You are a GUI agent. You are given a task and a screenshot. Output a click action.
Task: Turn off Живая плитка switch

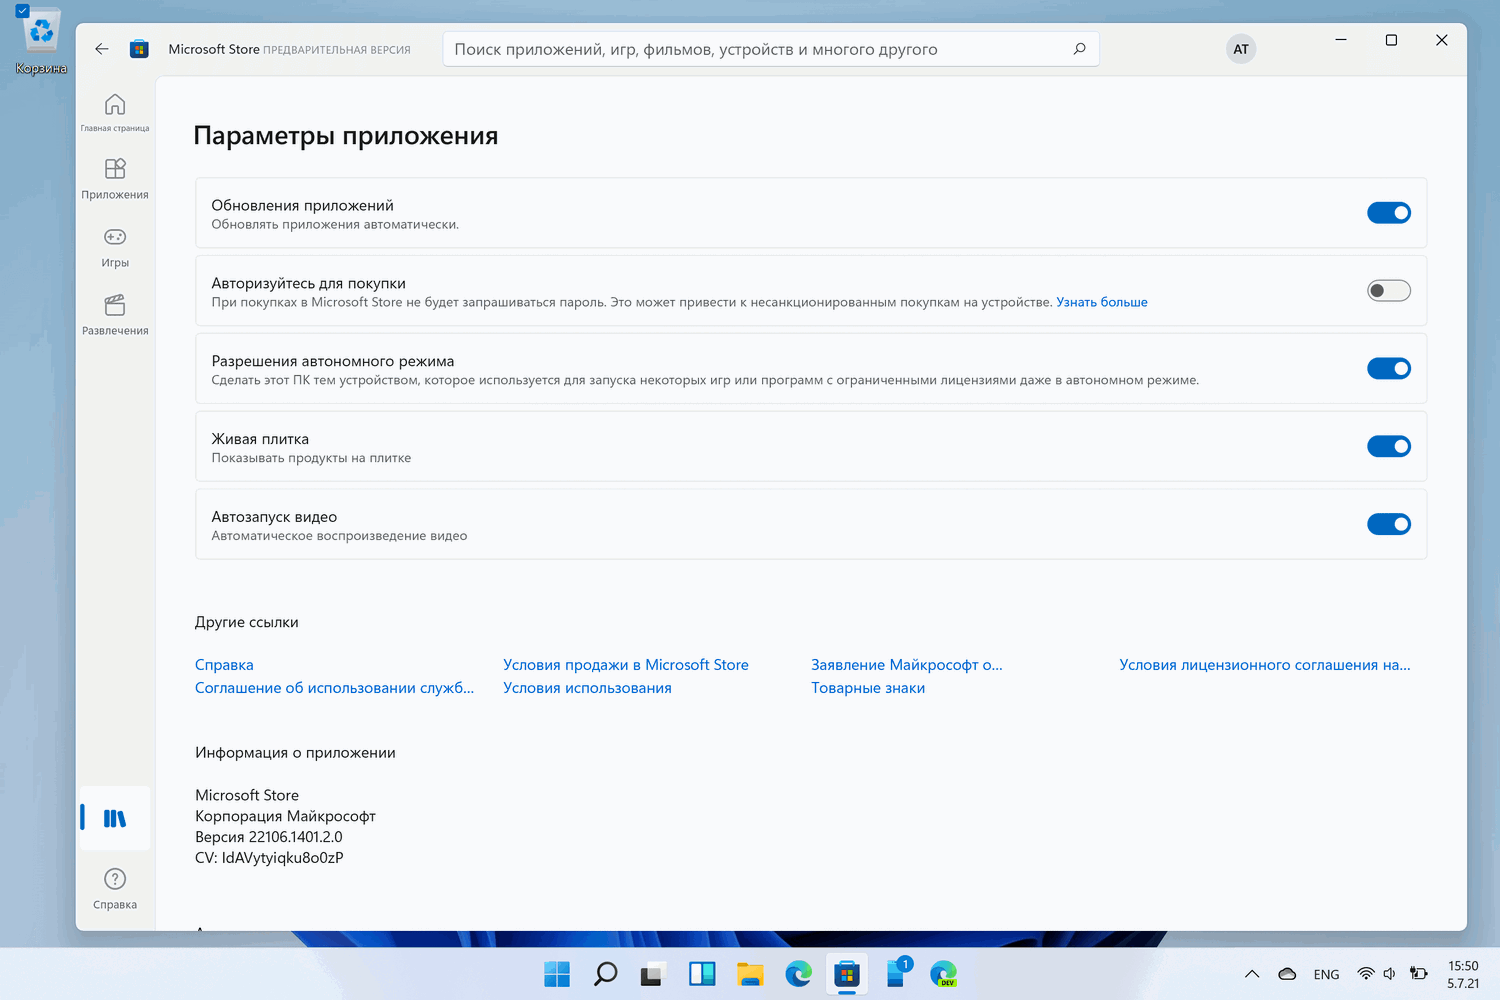click(1389, 446)
